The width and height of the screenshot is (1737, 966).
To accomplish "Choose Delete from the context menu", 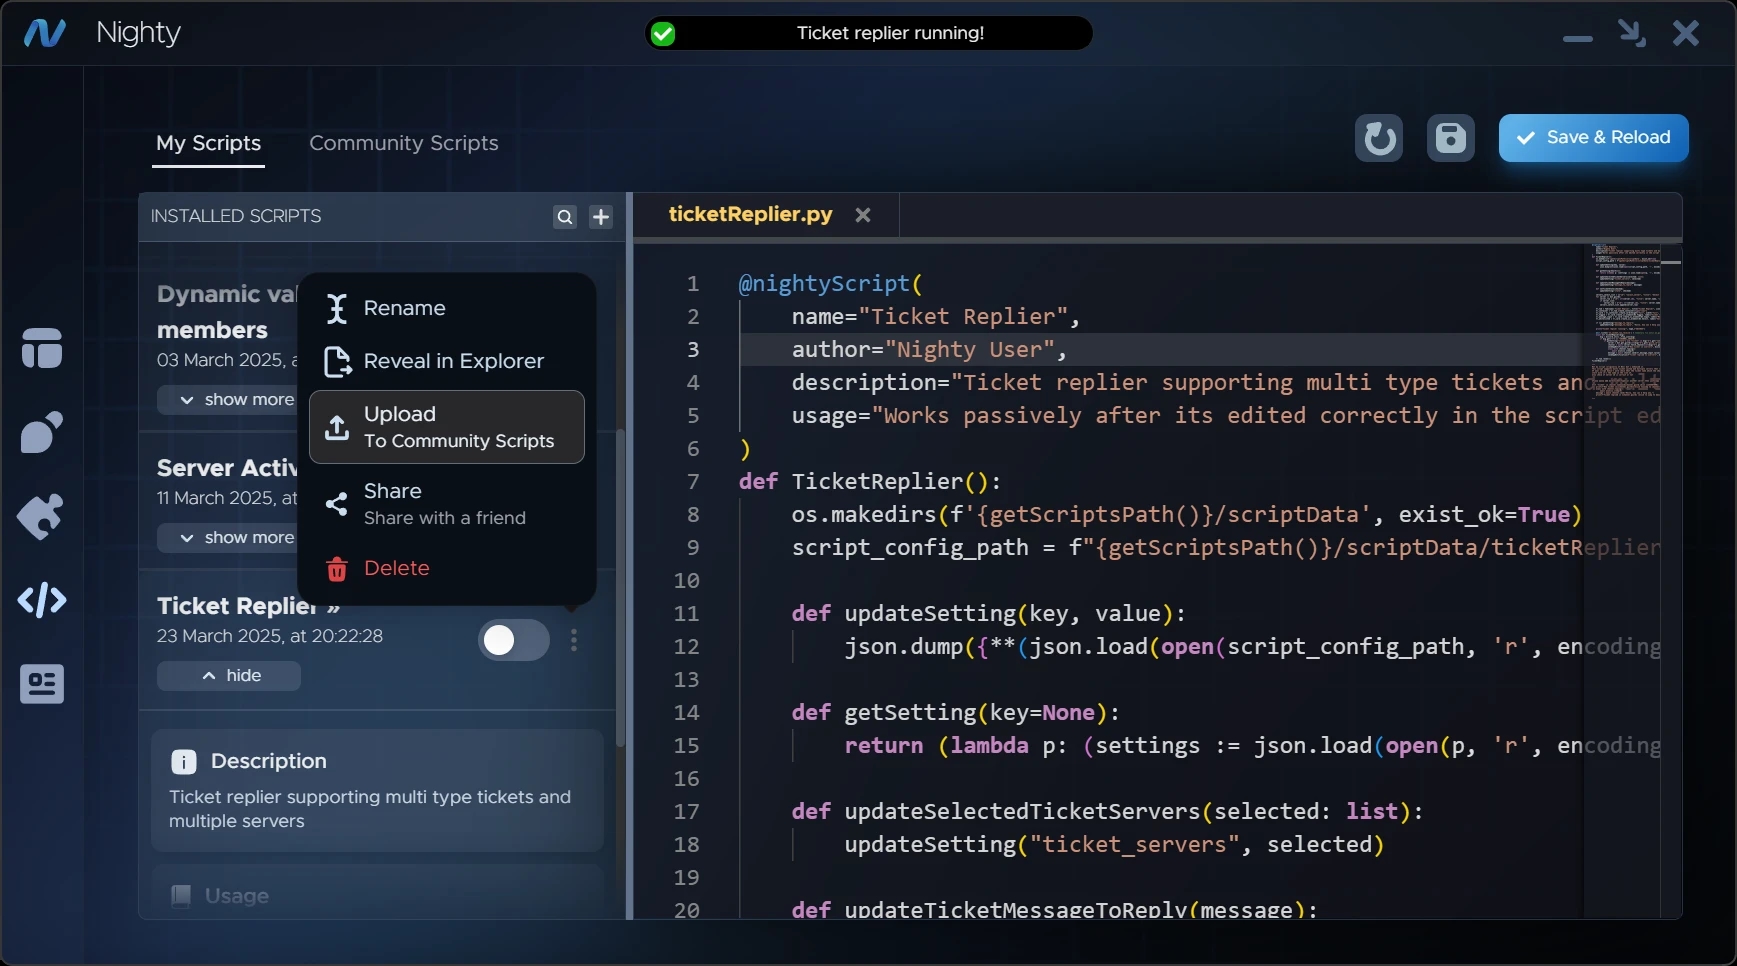I will 447,569.
